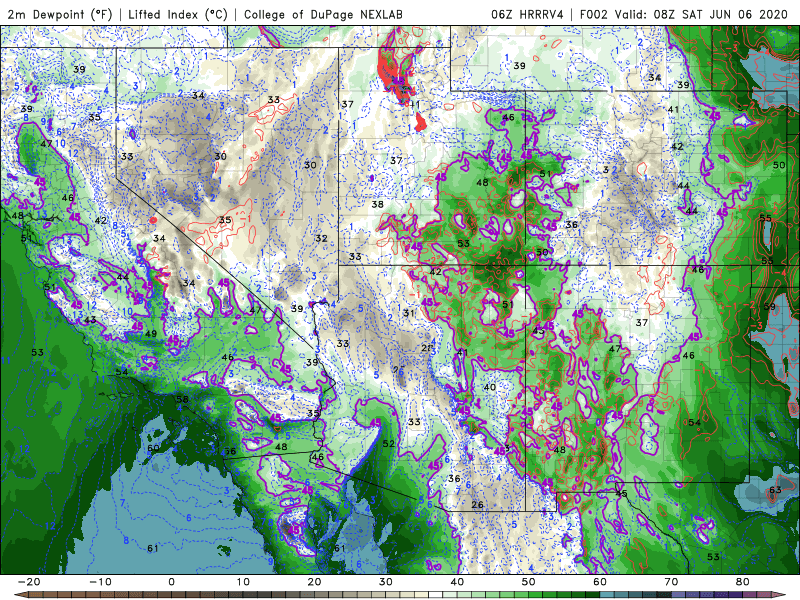The height and width of the screenshot is (600, 800).
Task: Click the 40 value on the color scale
Action: [x=457, y=582]
